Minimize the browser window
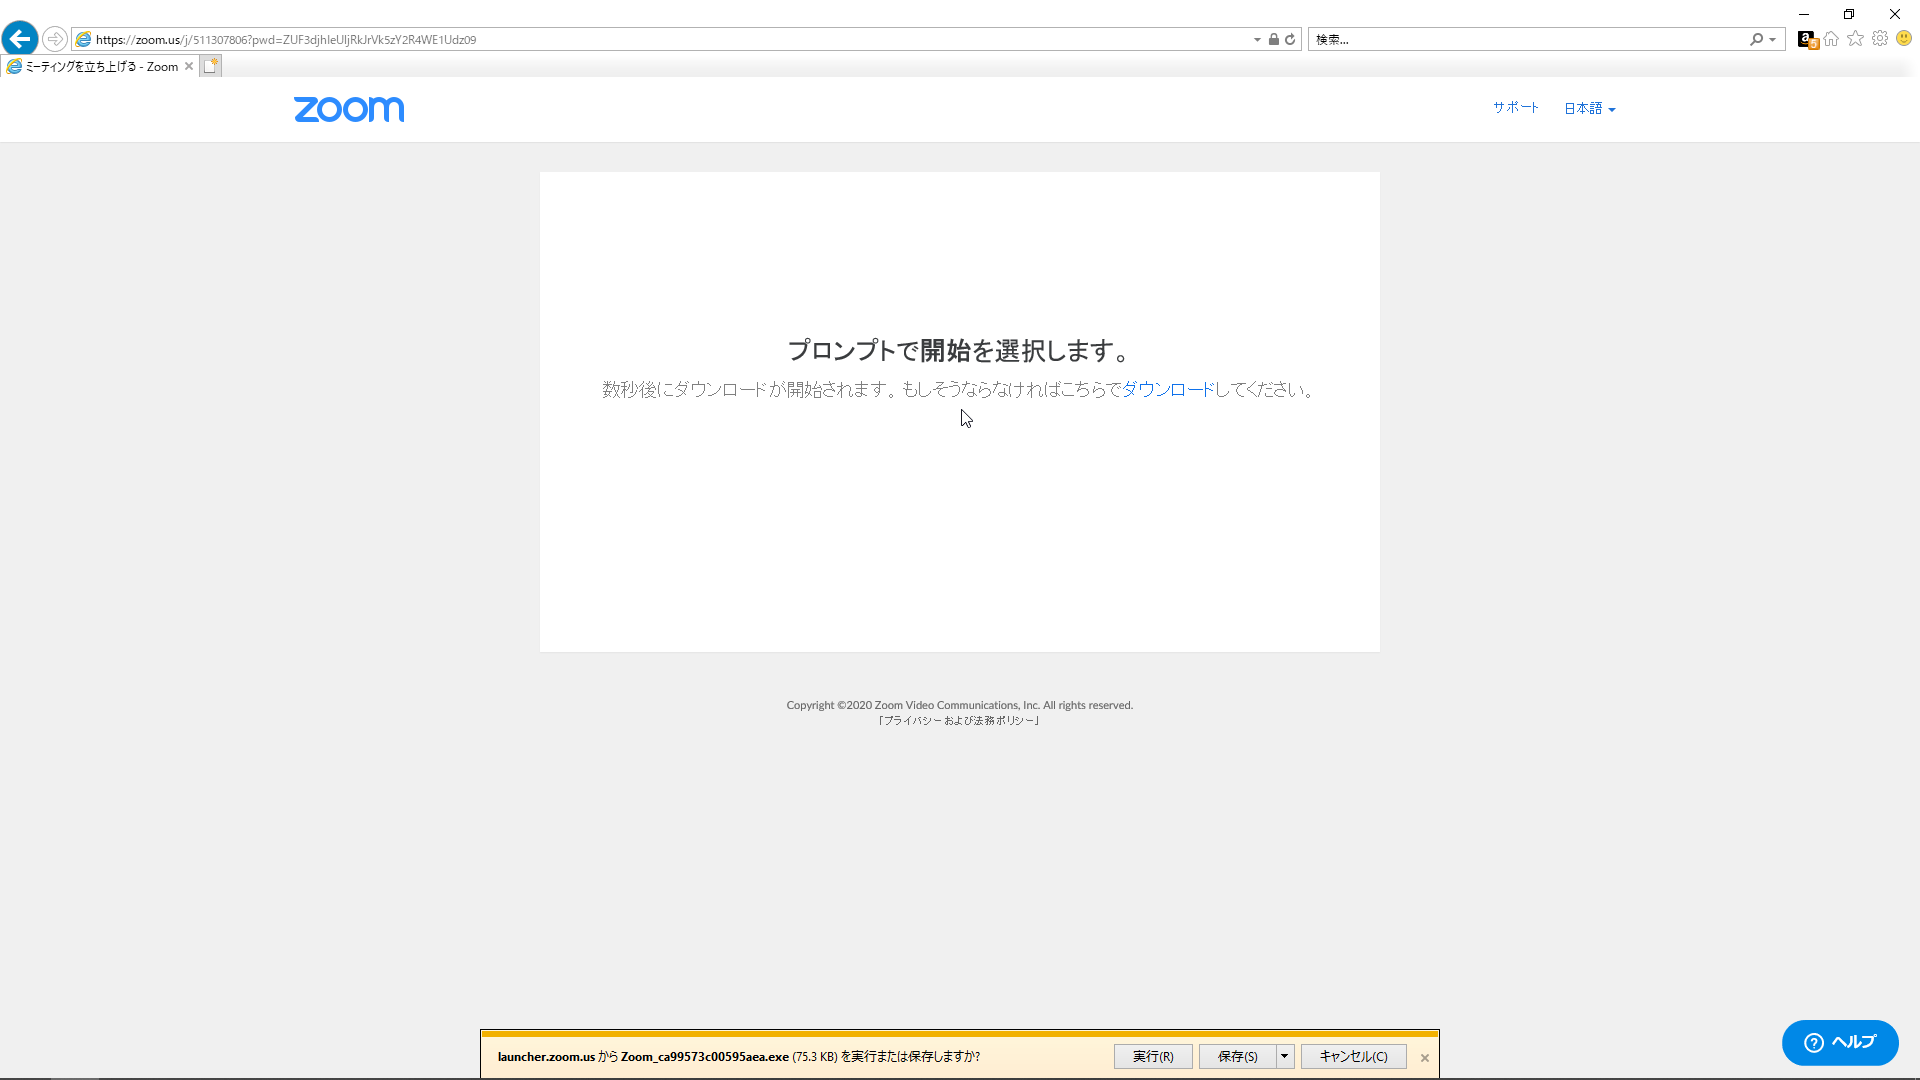The width and height of the screenshot is (1920, 1080). [x=1804, y=14]
